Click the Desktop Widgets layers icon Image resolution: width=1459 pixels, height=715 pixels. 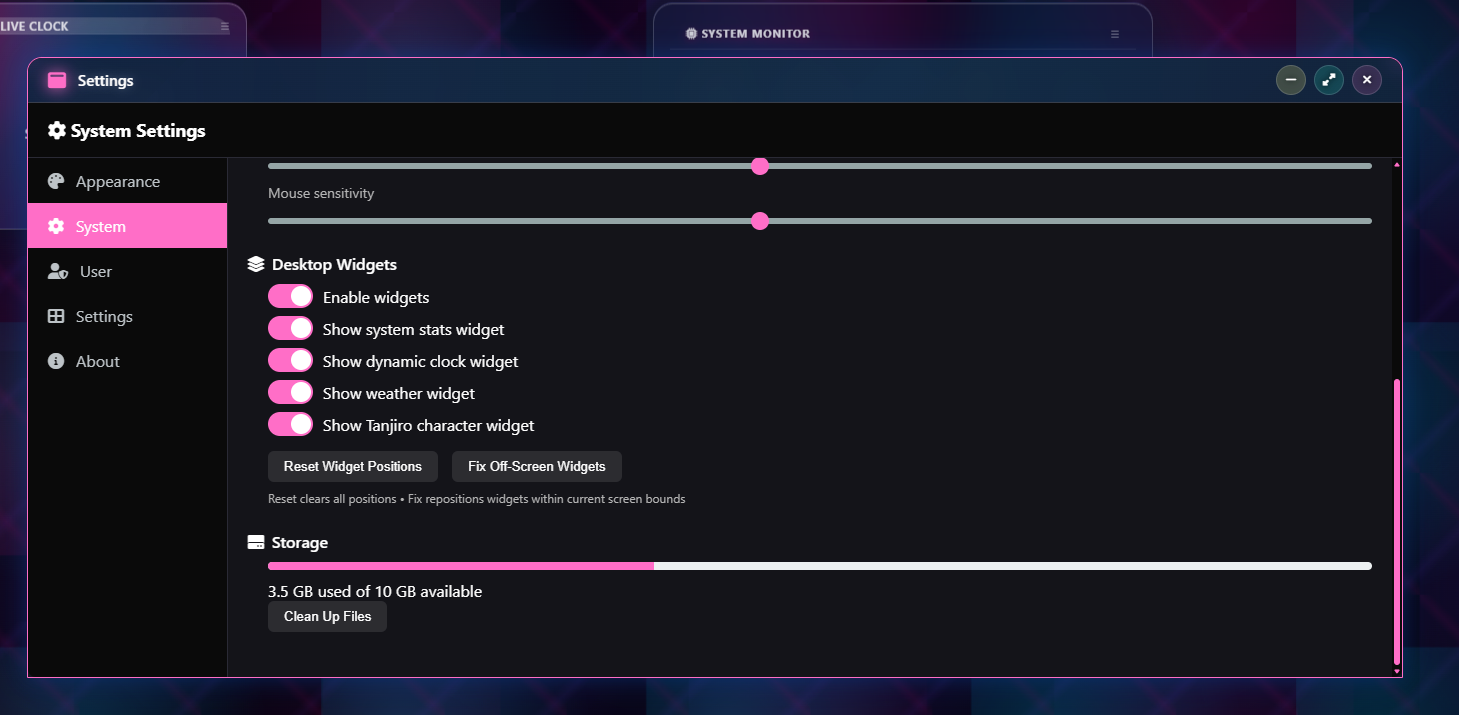click(254, 263)
